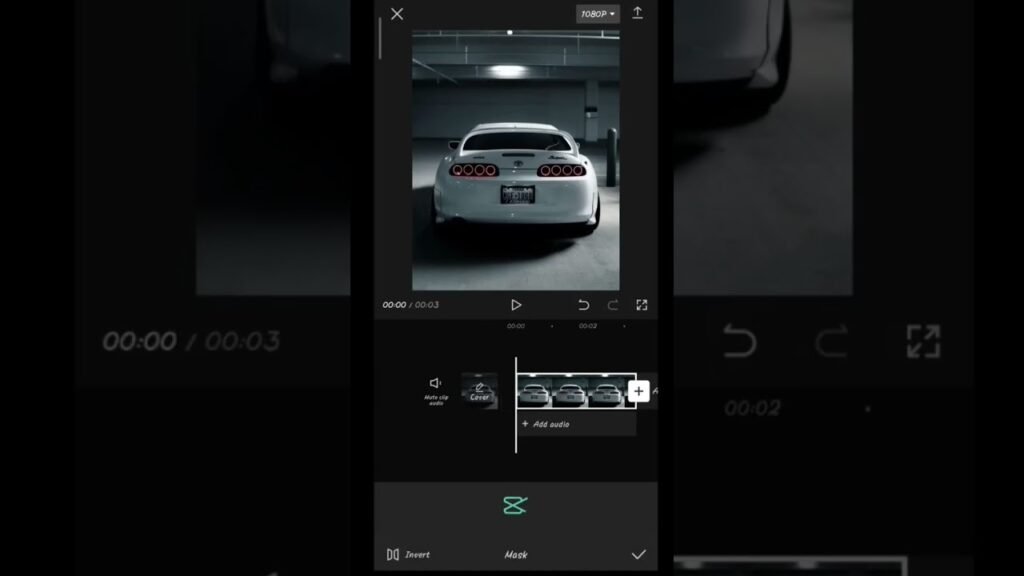Undo the last edit
The height and width of the screenshot is (576, 1024).
[584, 305]
